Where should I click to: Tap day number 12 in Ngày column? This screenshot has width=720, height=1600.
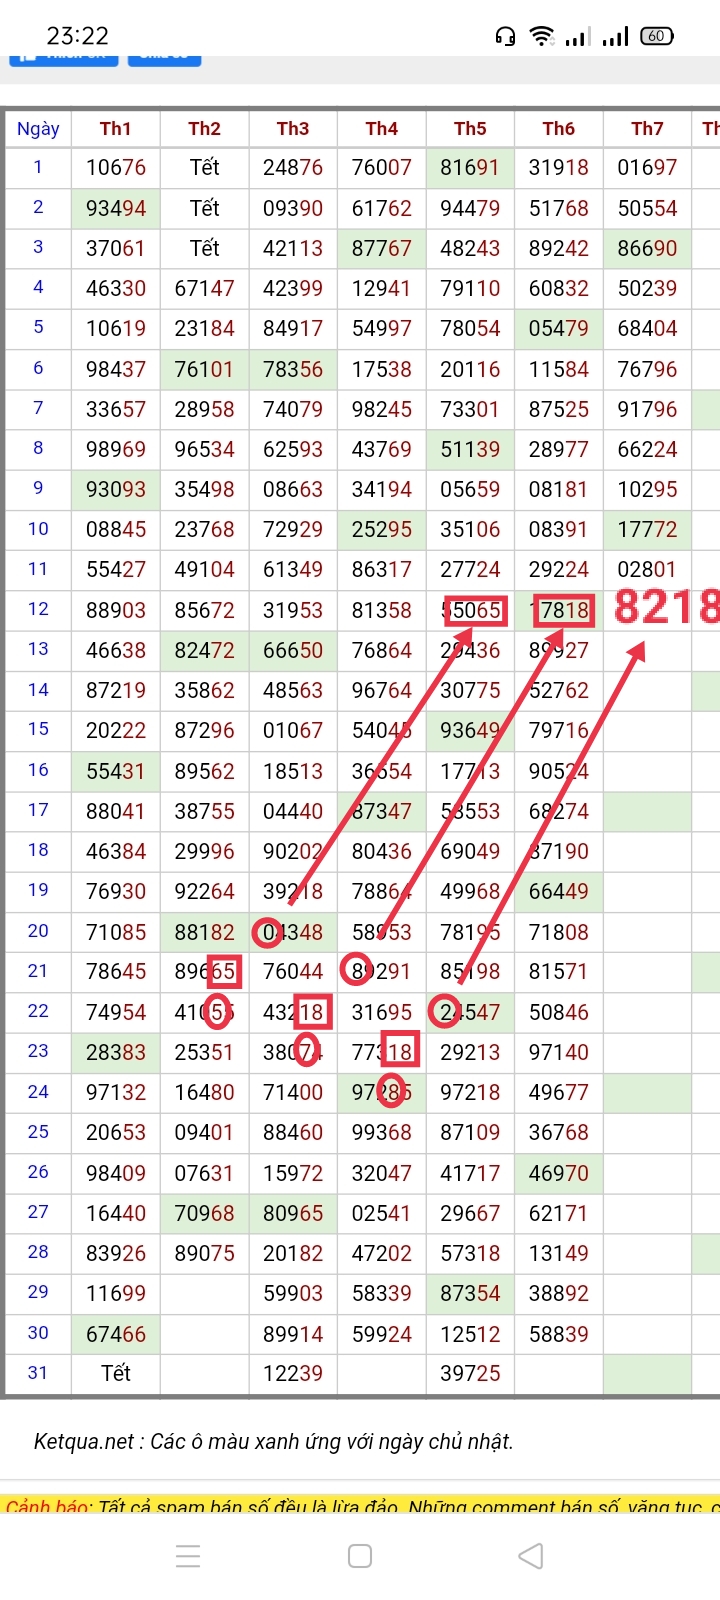[x=38, y=609]
